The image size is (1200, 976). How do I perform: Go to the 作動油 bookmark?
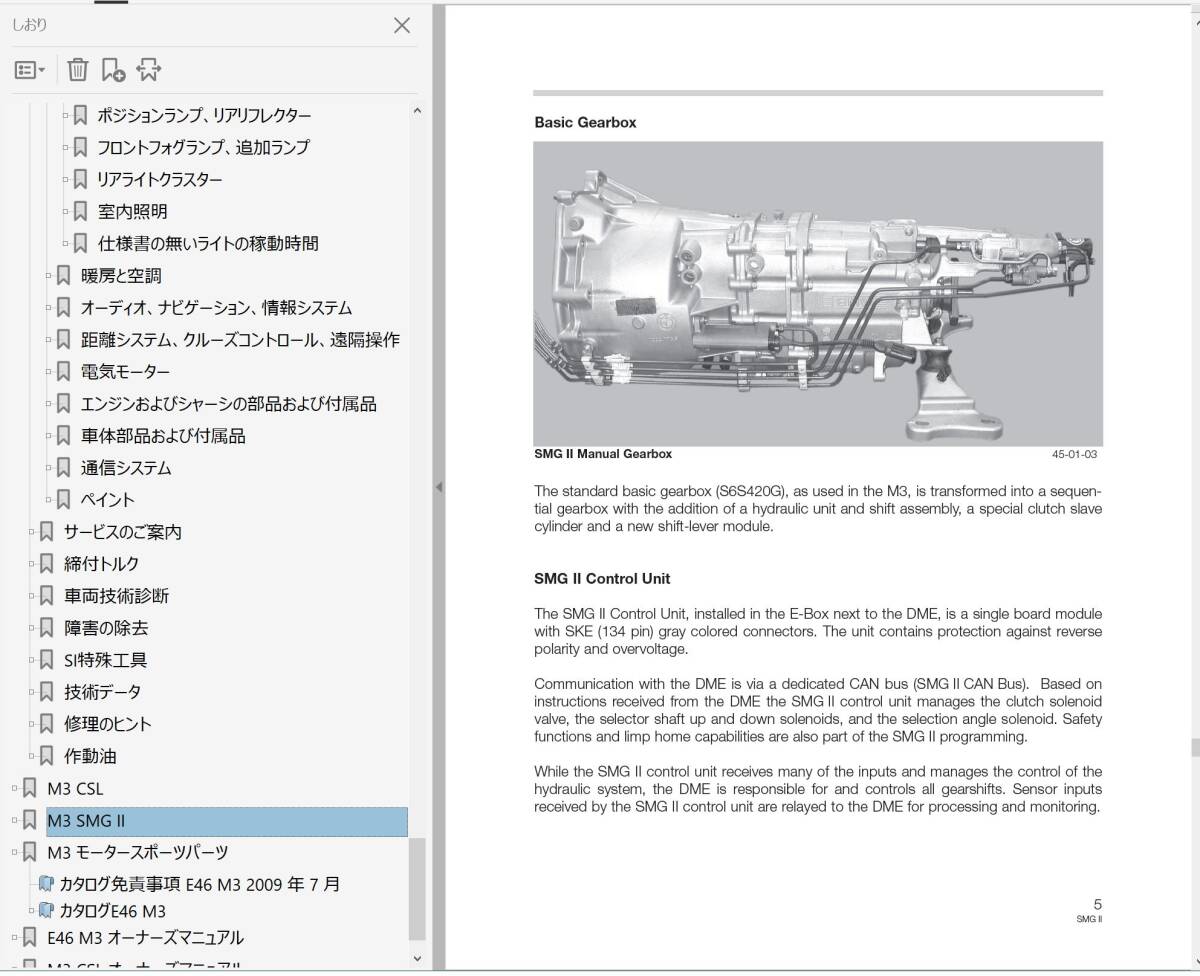pyautogui.click(x=90, y=756)
